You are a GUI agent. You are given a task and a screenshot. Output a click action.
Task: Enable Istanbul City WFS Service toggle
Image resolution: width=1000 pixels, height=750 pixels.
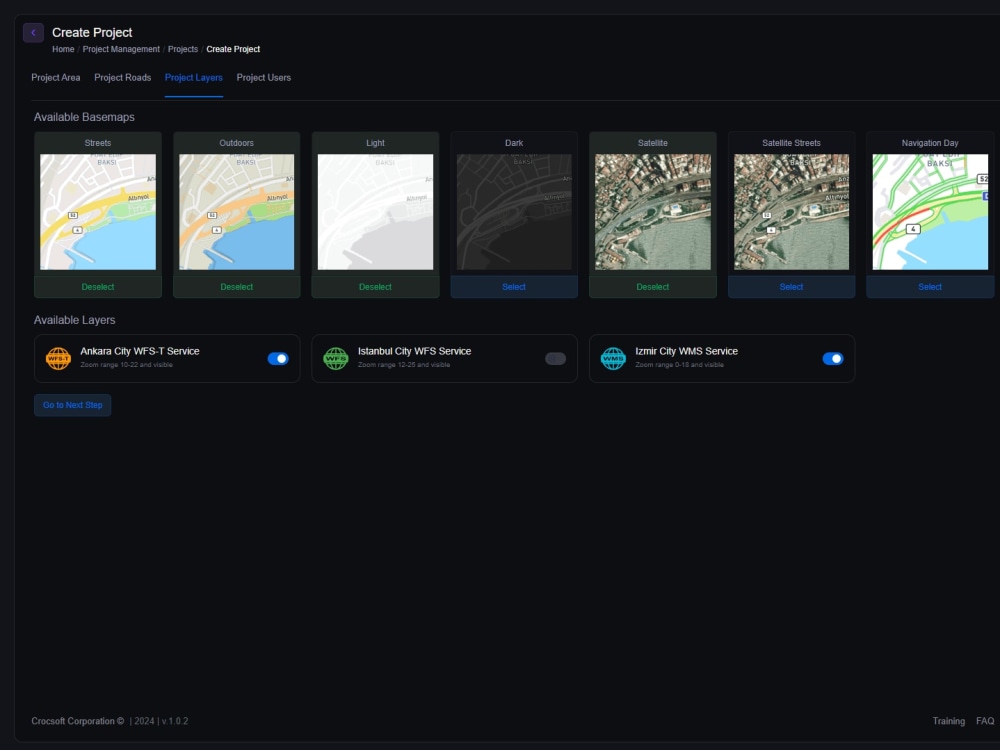point(555,358)
